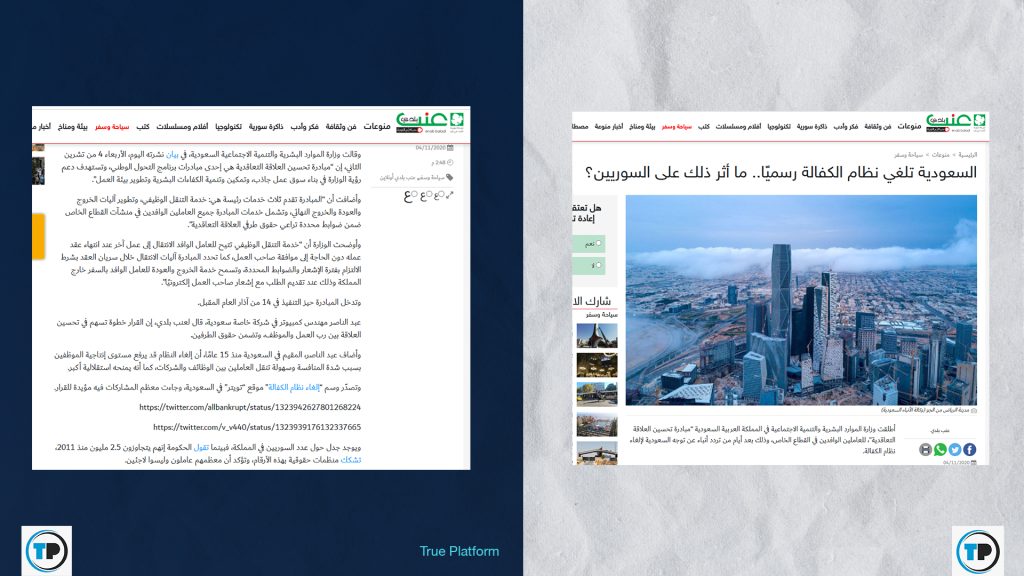Open أفلام ومسلسلات on right page
Image resolution: width=1024 pixels, height=576 pixels.
(x=738, y=126)
